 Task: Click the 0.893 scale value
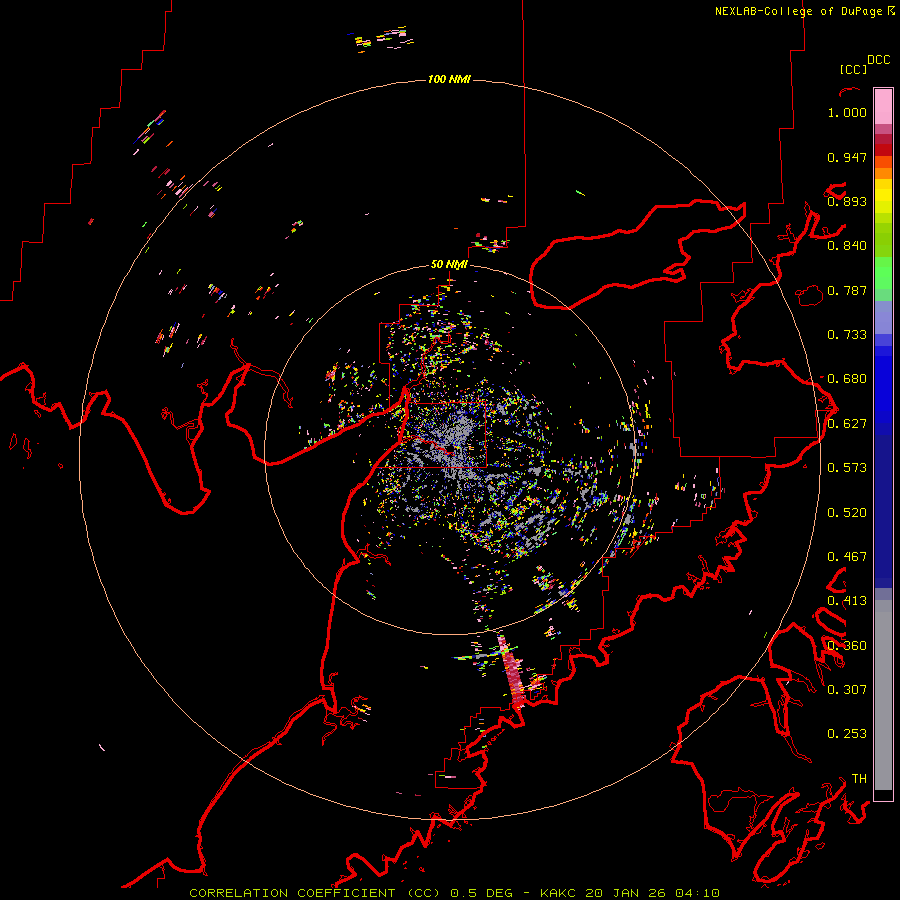(x=847, y=201)
